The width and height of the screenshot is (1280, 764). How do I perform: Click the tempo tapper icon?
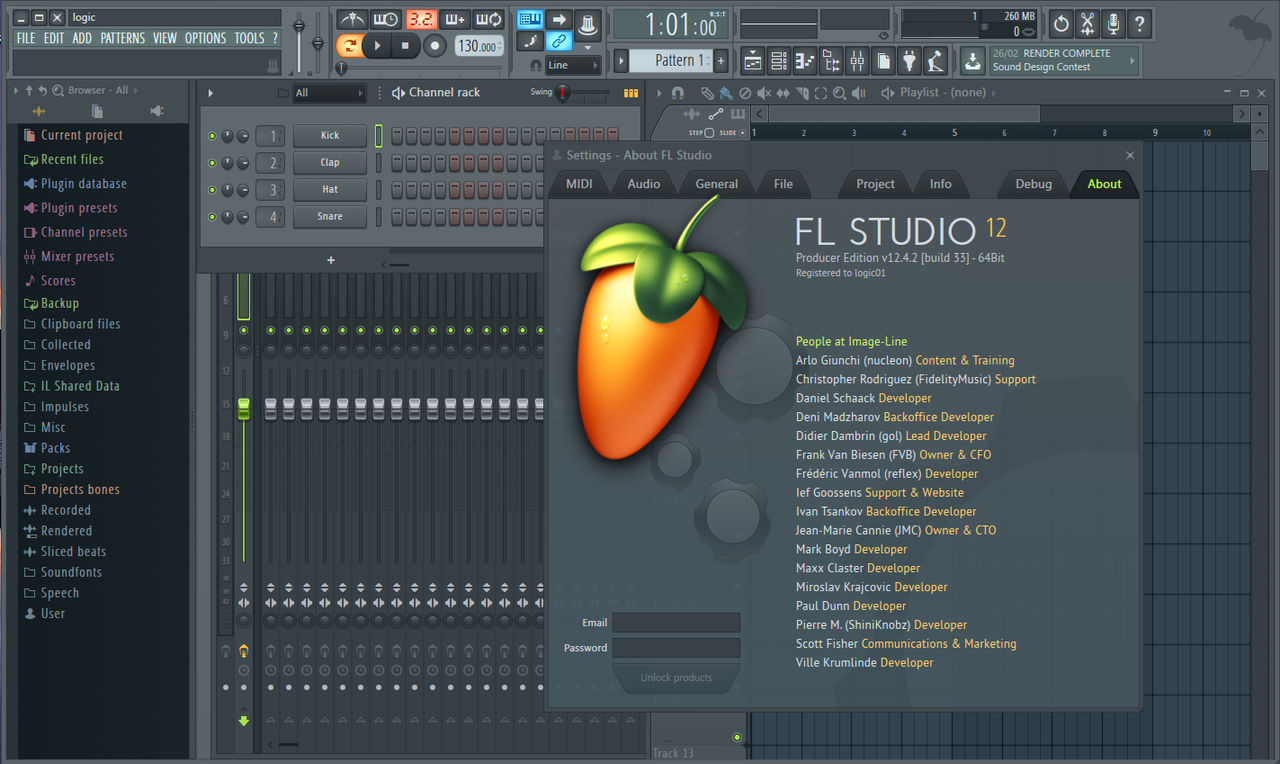coord(935,61)
